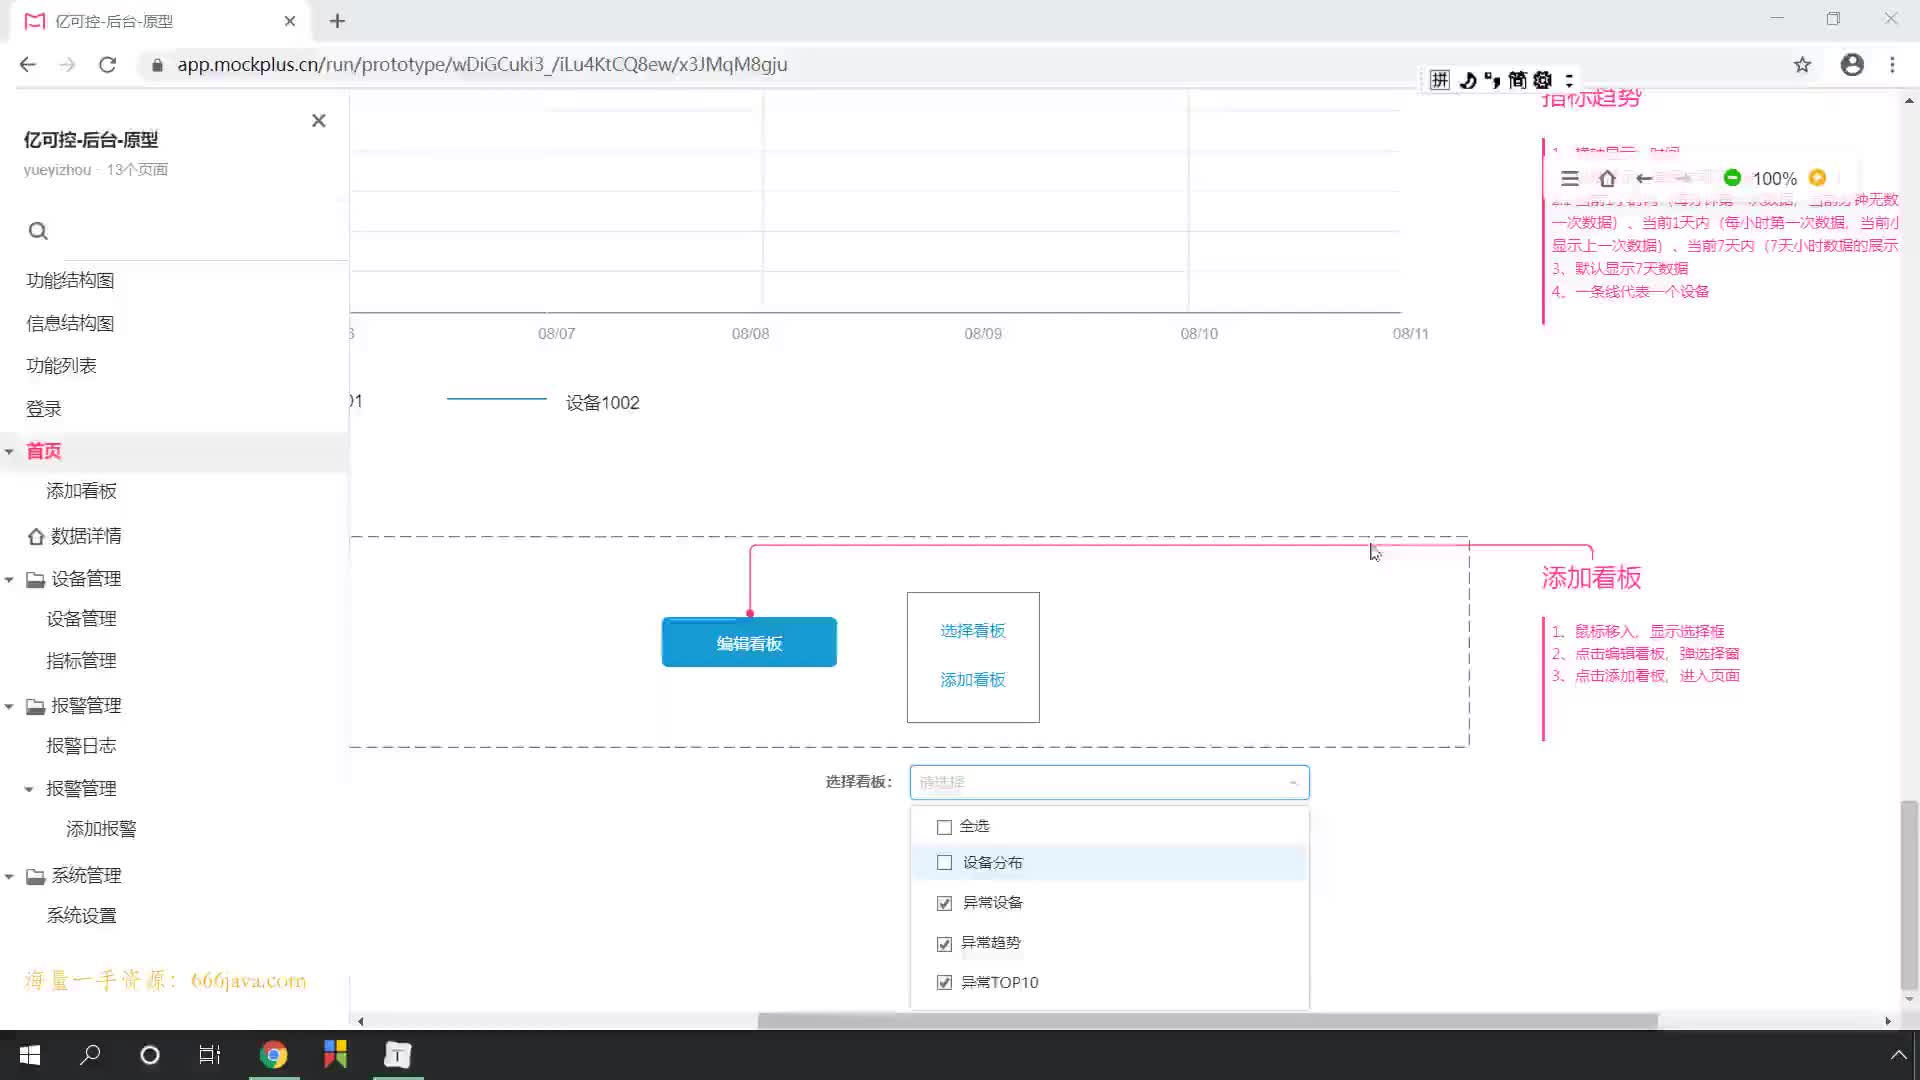
Task: Click the 编辑看板 button
Action: click(749, 643)
